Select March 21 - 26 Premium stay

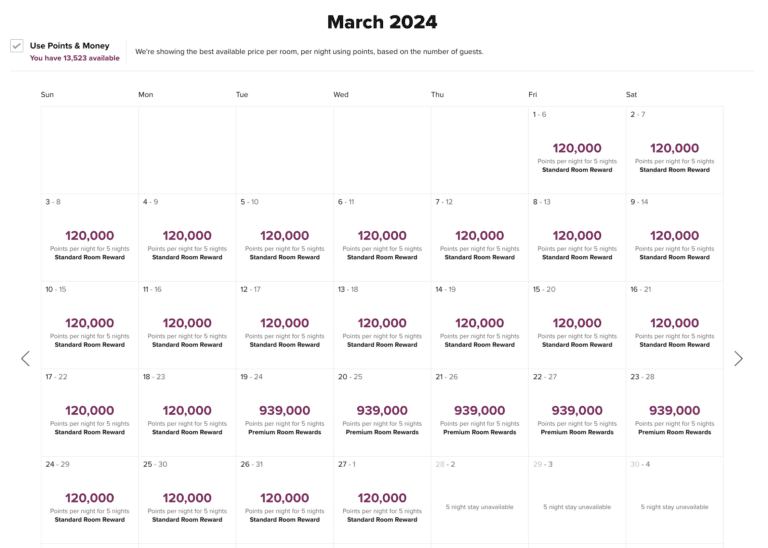(479, 411)
